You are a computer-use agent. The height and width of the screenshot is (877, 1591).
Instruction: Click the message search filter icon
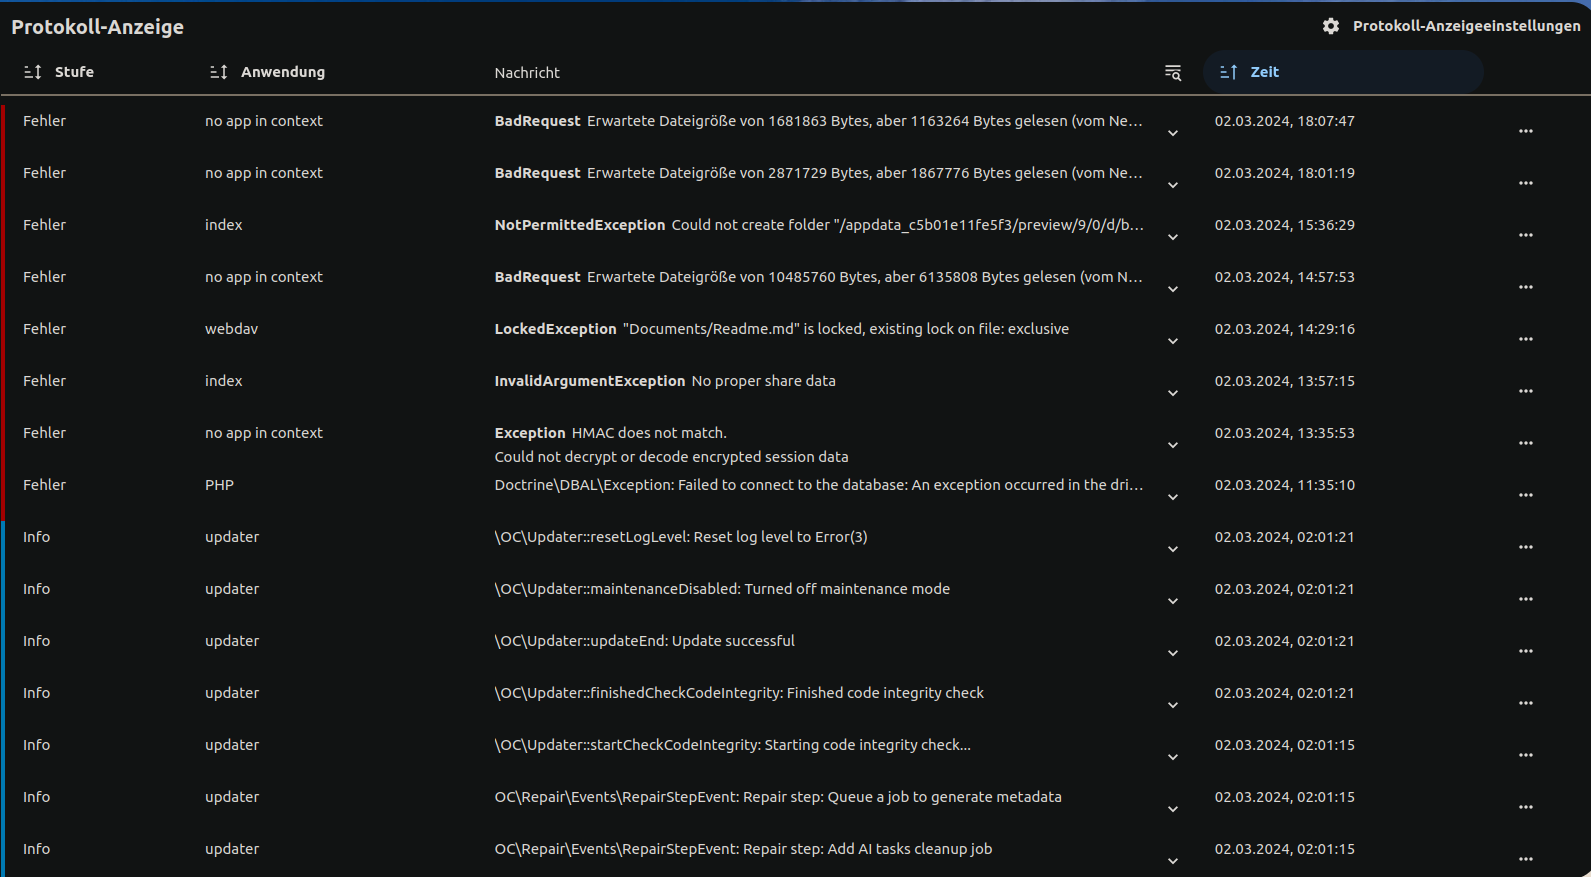1173,72
